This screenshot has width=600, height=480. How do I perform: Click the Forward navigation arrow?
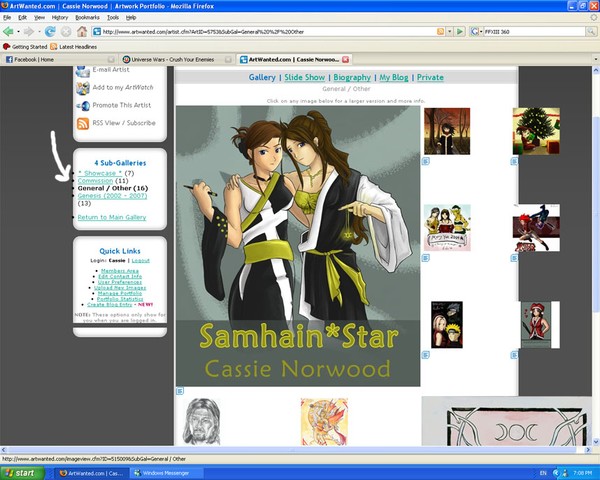29,31
